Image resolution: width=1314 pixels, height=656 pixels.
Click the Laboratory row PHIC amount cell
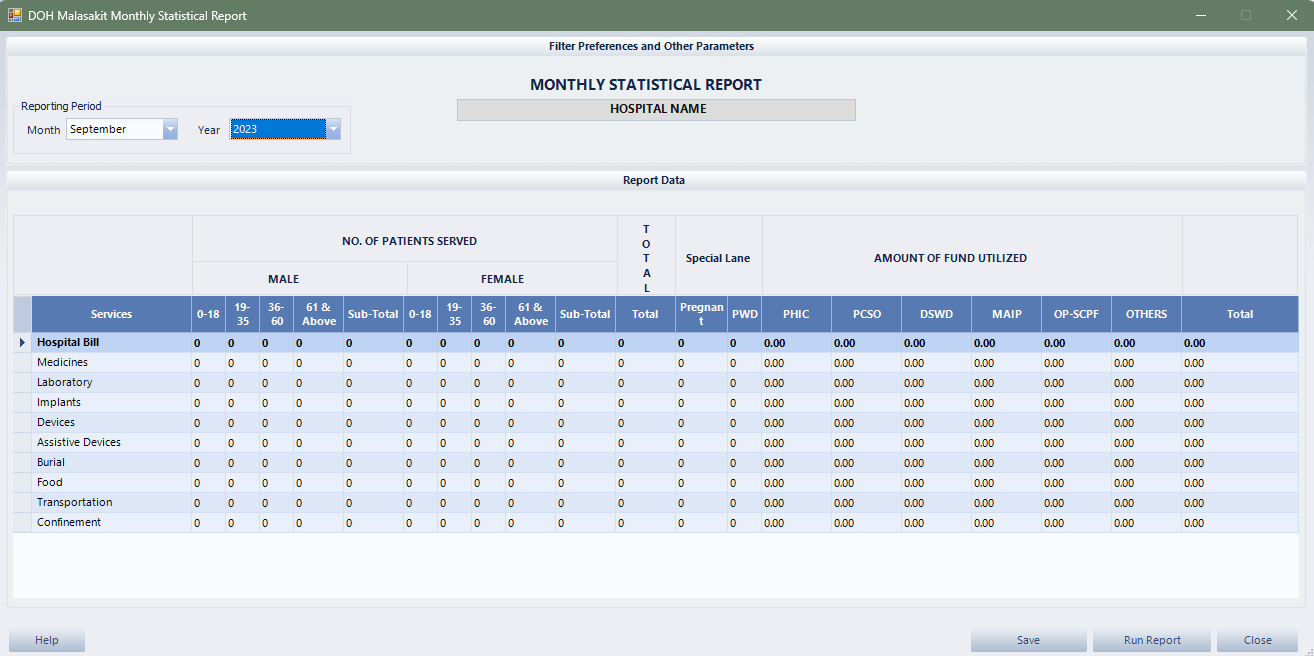pos(796,383)
